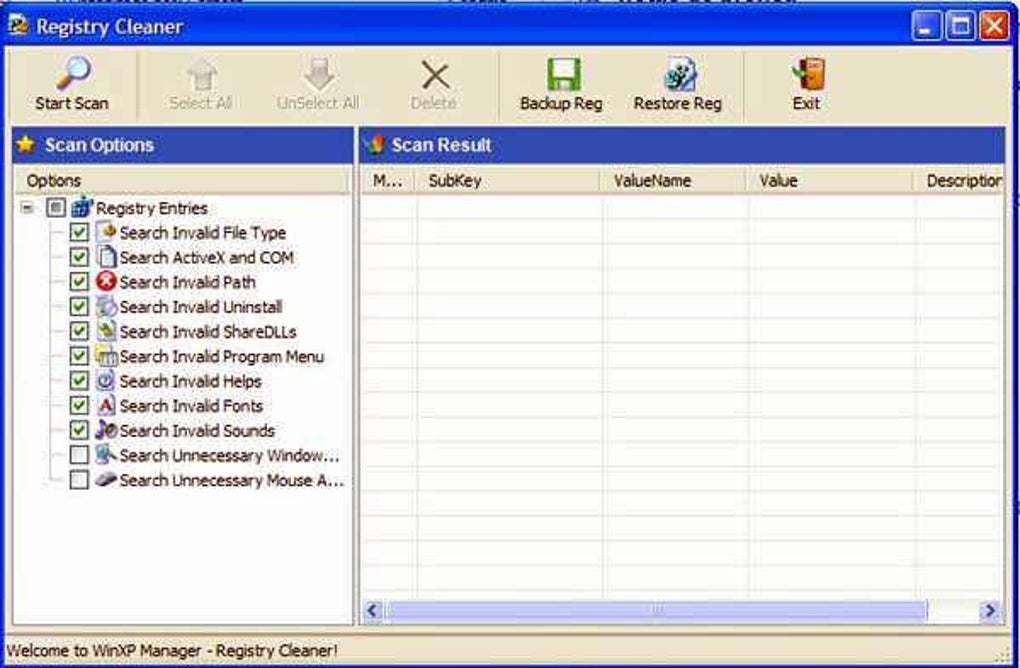Select the Search Unnecessary Window... label
The width and height of the screenshot is (1020, 668).
click(x=230, y=455)
